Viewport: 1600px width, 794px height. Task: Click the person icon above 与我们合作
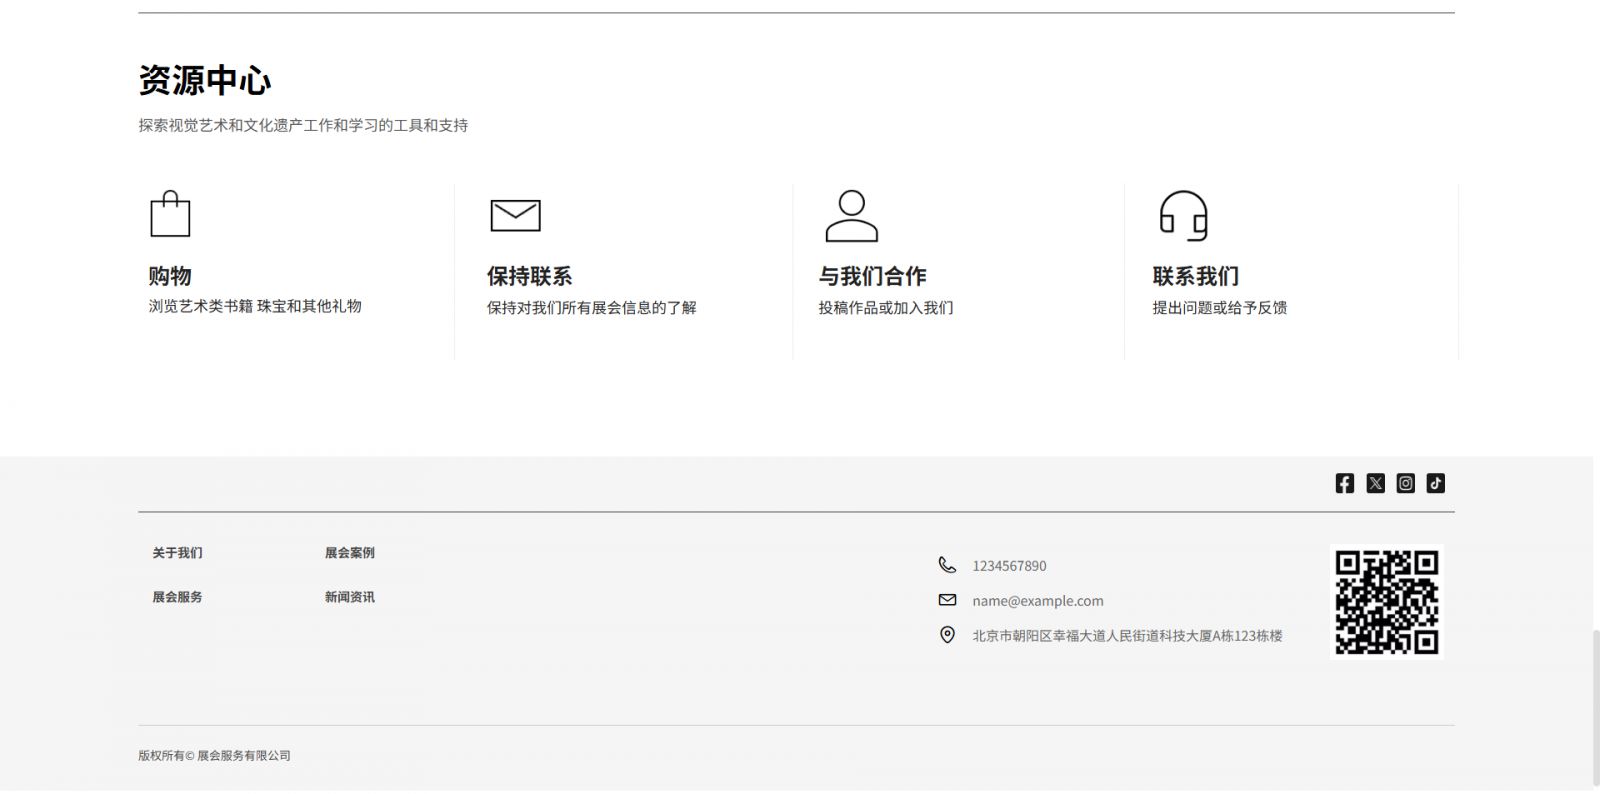851,216
